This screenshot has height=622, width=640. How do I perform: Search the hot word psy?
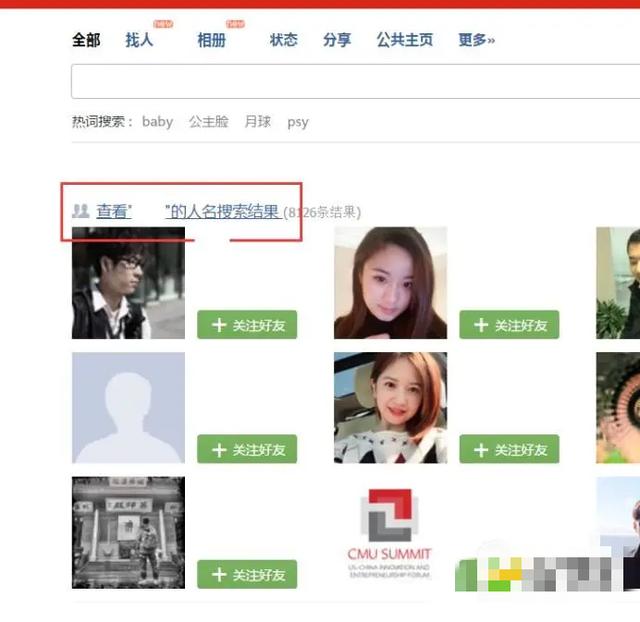298,122
